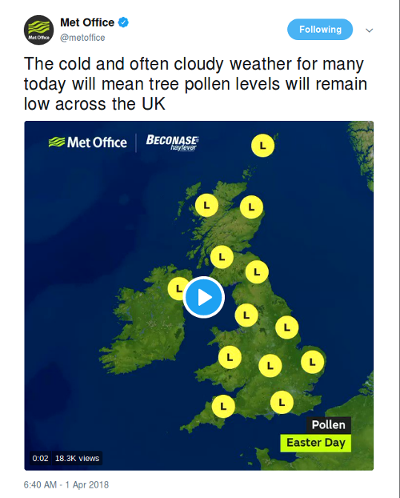Toggle the Following button
Image resolution: width=400 pixels, height=498 pixels.
(320, 29)
